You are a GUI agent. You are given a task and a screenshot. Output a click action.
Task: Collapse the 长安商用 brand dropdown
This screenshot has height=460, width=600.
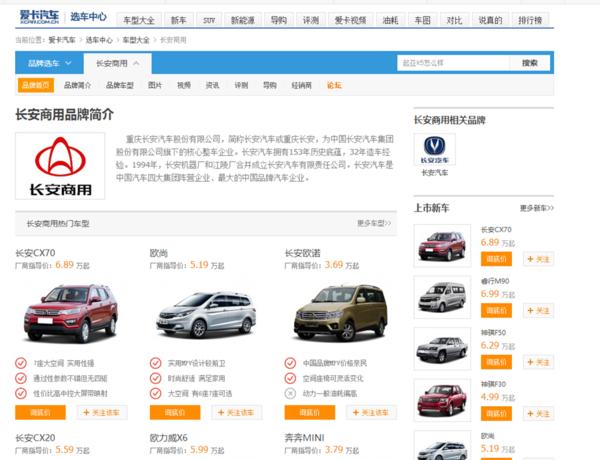(x=117, y=63)
